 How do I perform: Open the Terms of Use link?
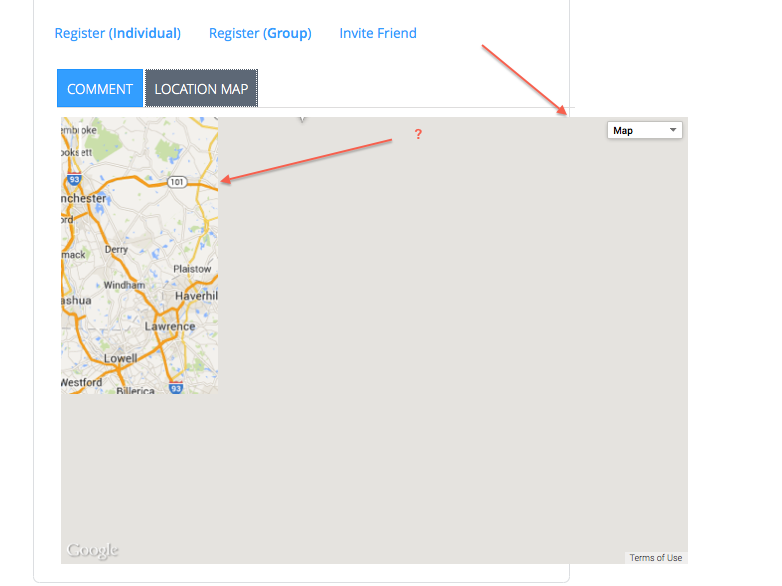[656, 558]
